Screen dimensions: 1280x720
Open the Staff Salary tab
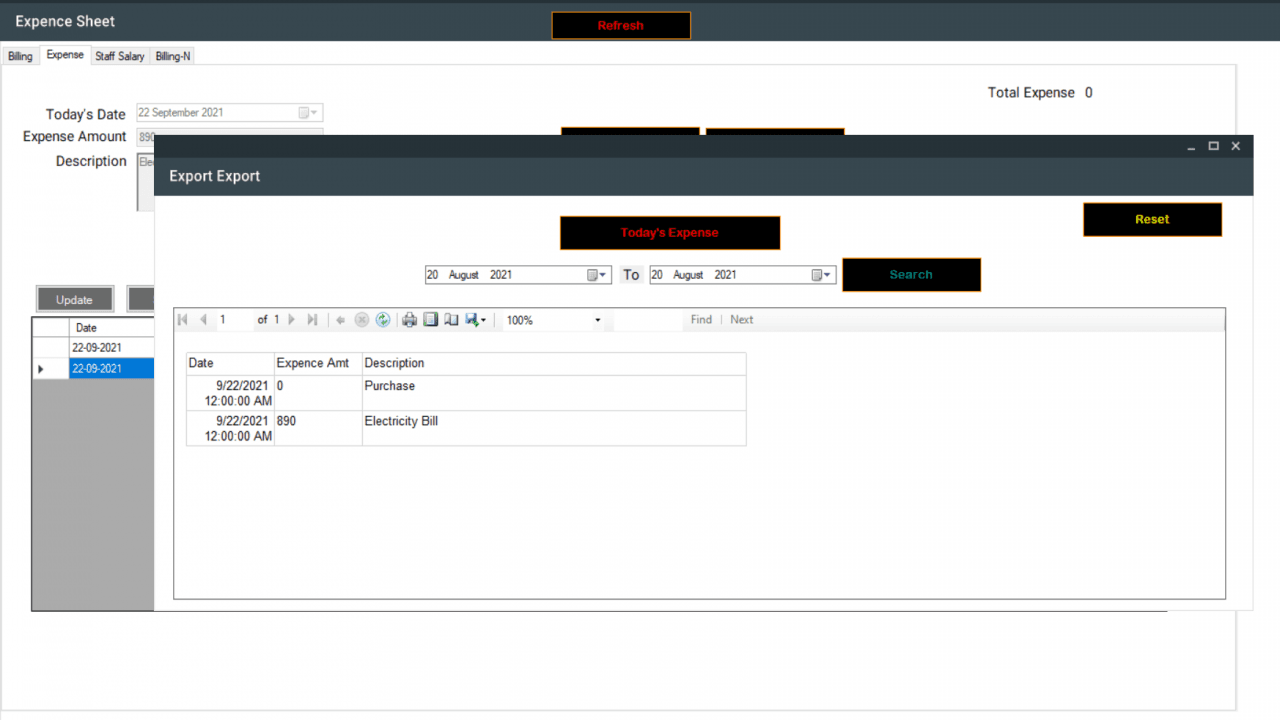click(x=120, y=56)
